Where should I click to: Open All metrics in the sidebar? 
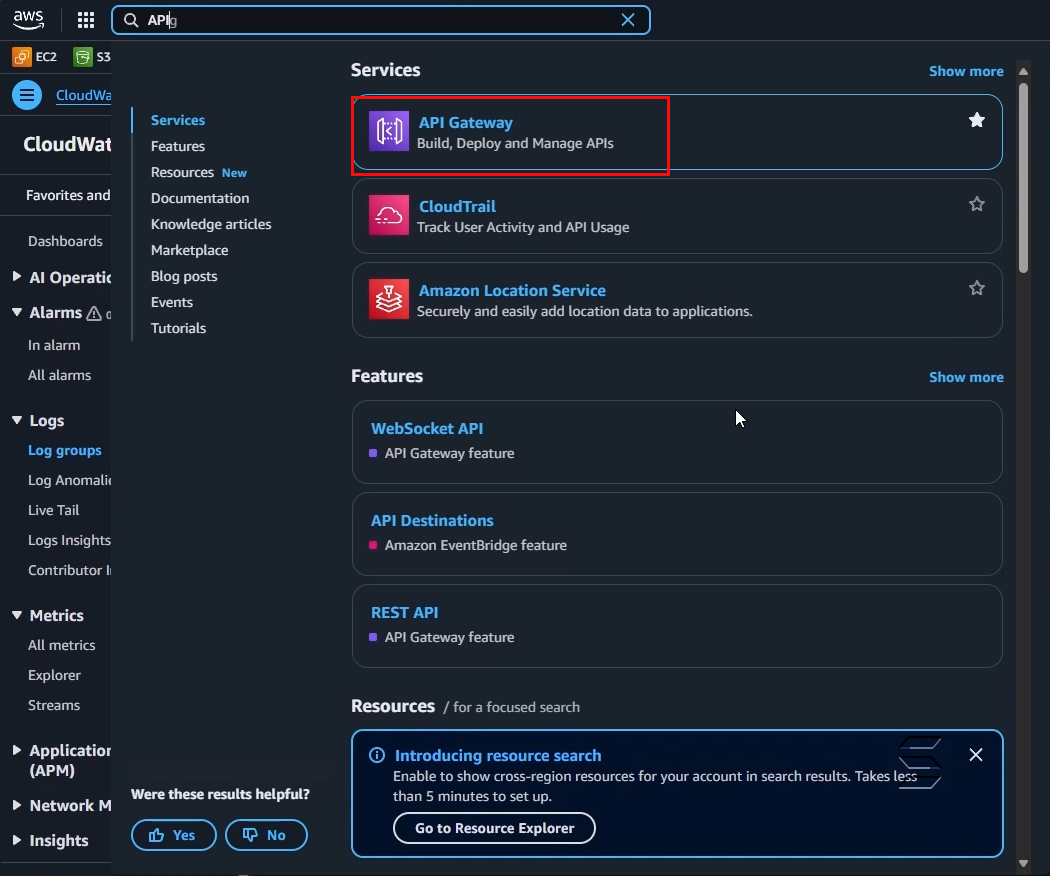click(x=61, y=645)
